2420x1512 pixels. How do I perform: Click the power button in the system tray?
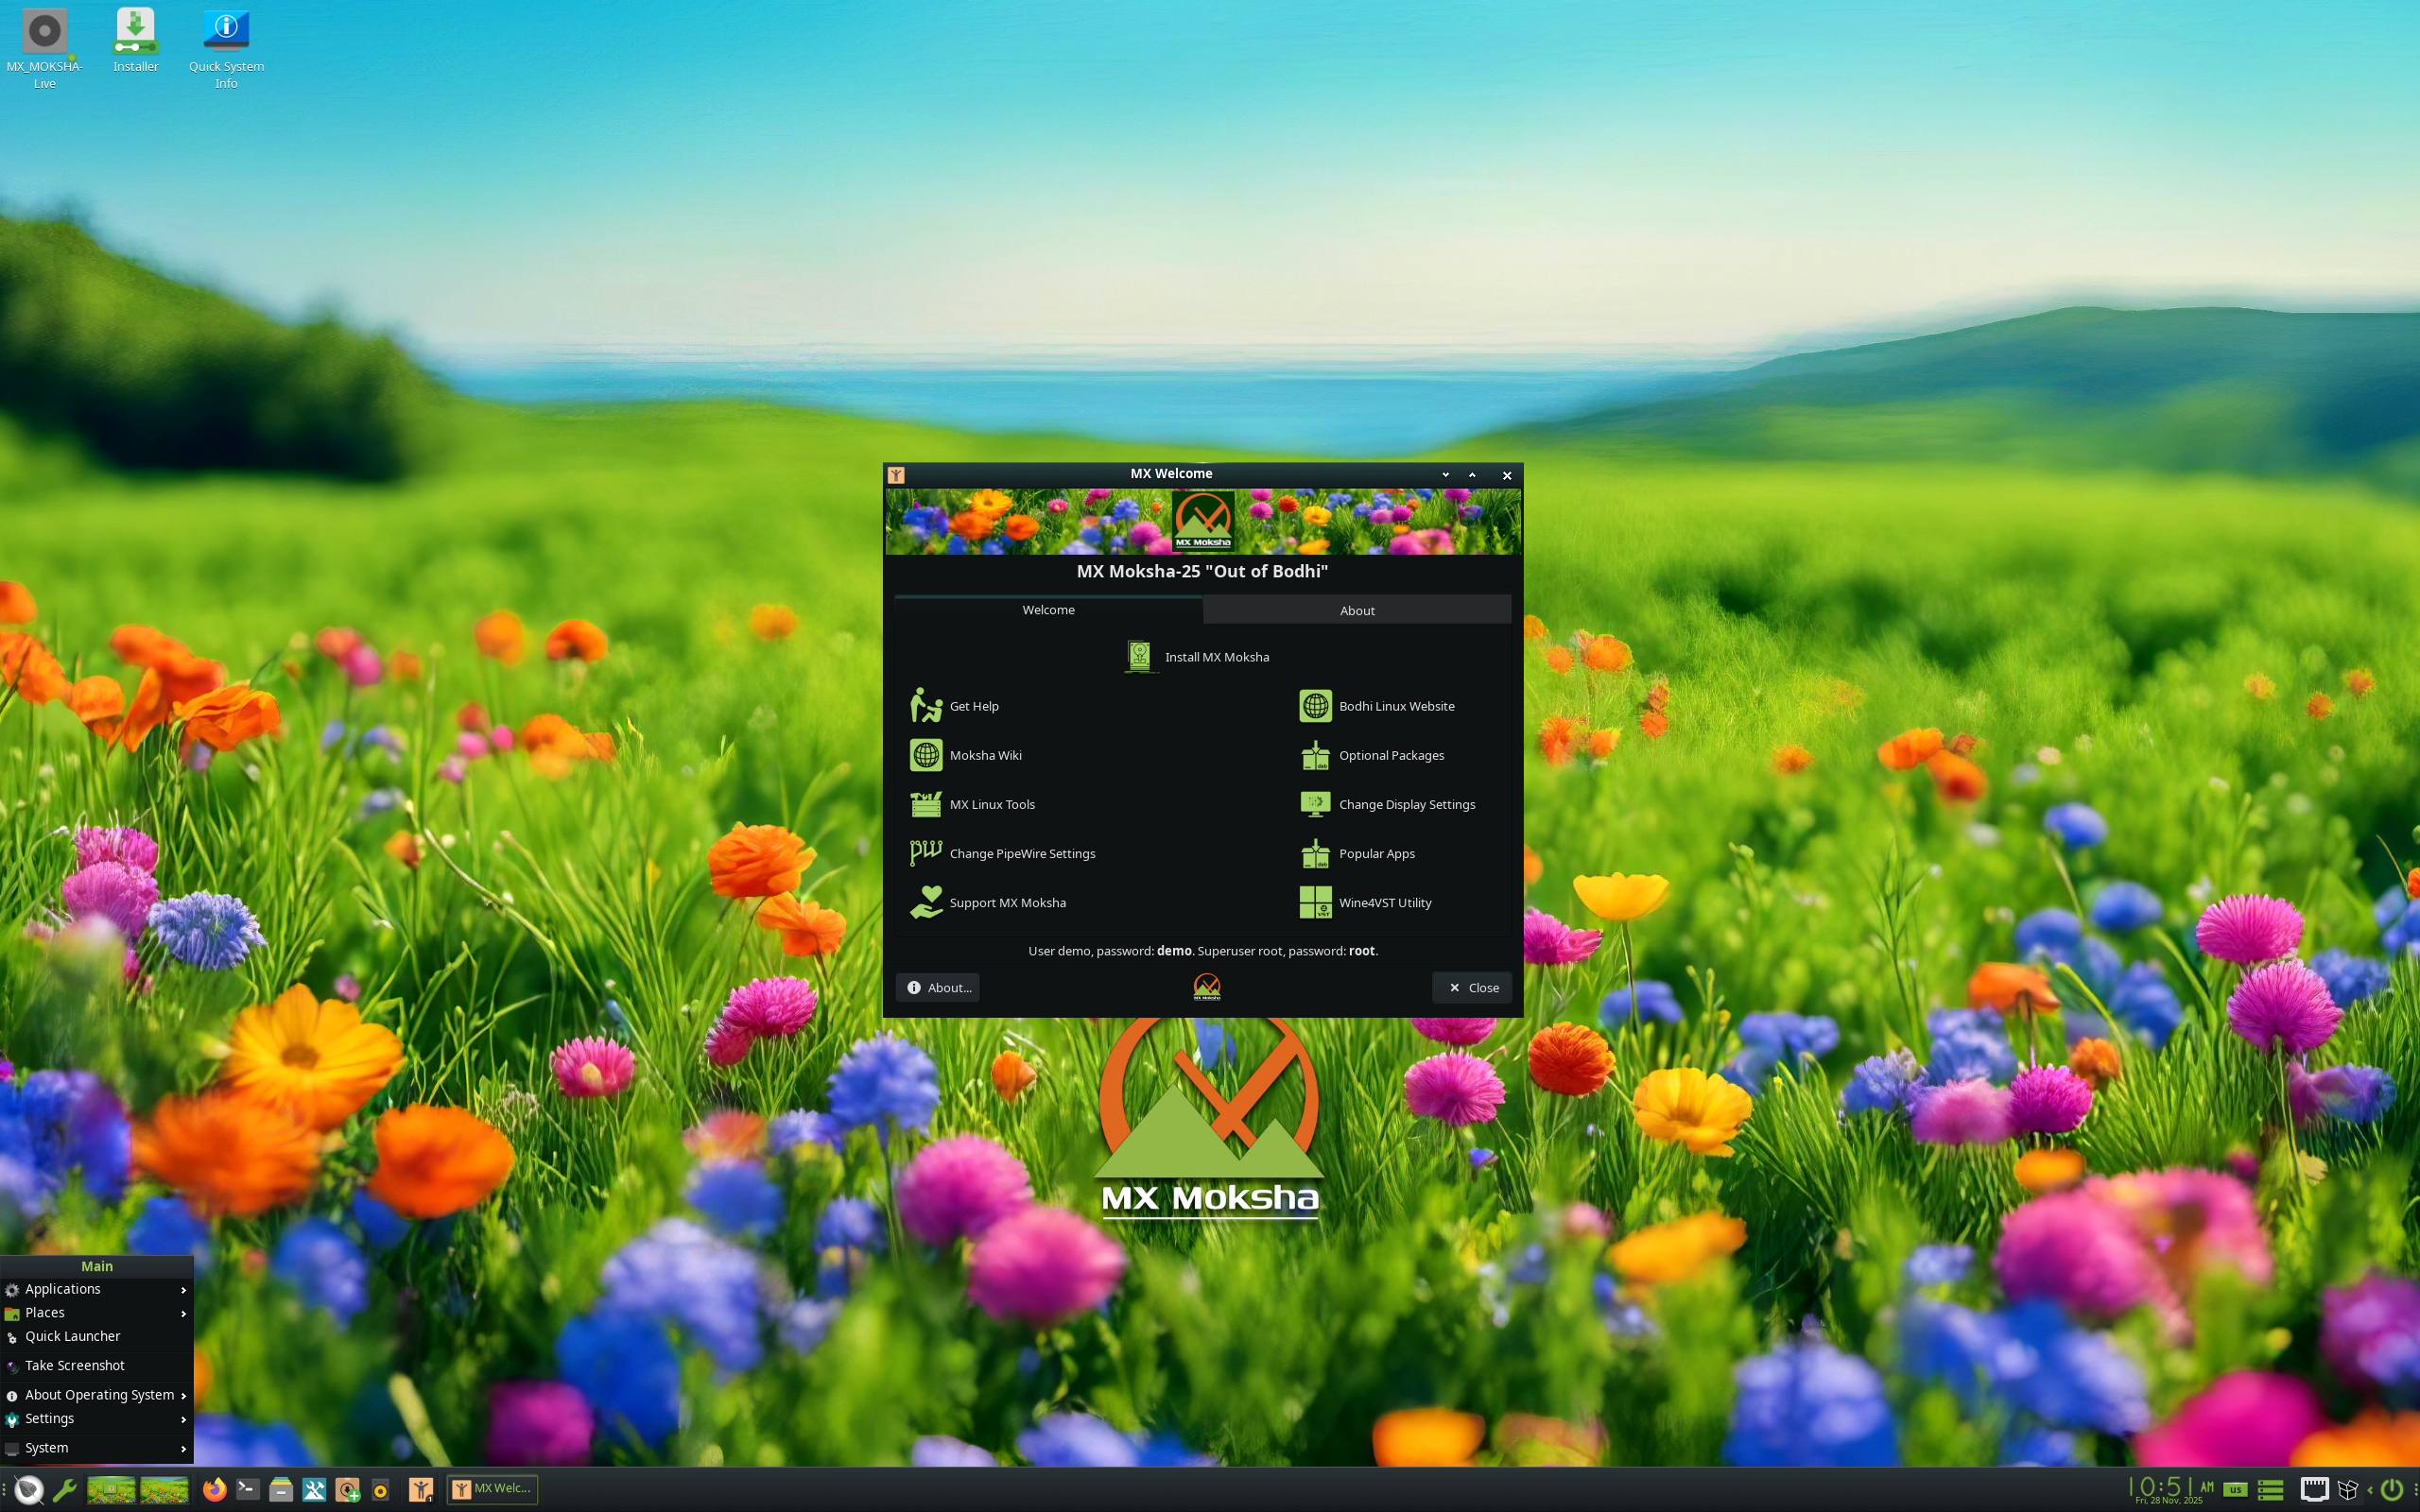pyautogui.click(x=2391, y=1489)
